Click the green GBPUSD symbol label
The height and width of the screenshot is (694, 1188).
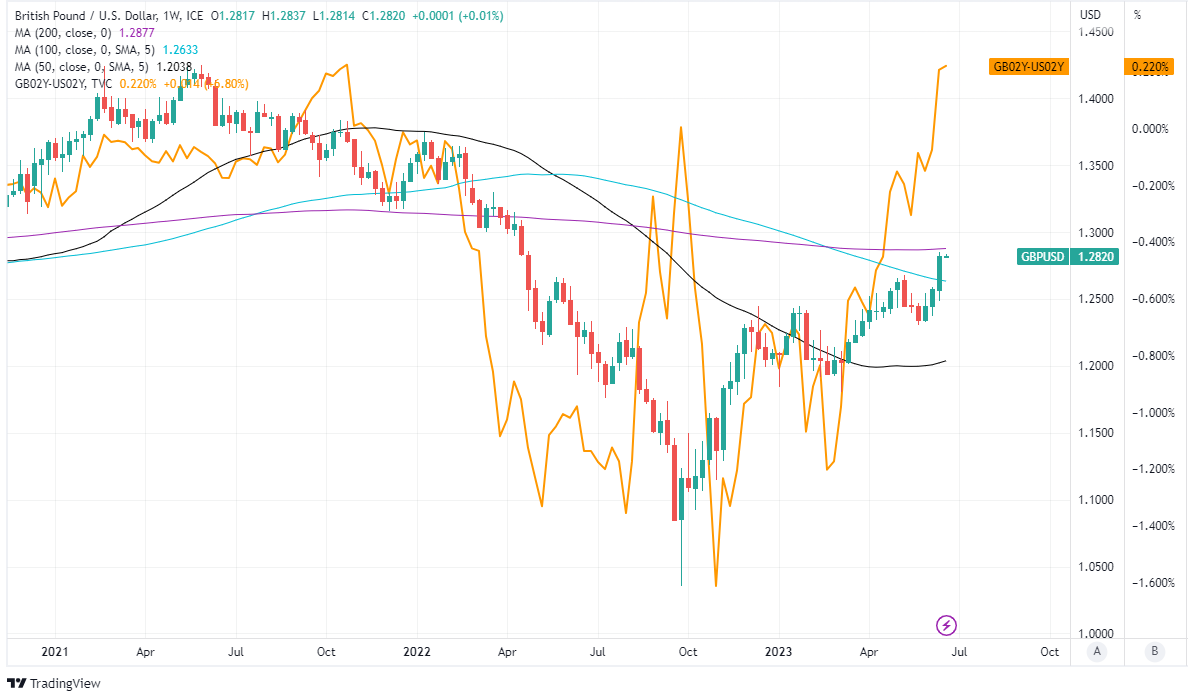pyautogui.click(x=1040, y=257)
